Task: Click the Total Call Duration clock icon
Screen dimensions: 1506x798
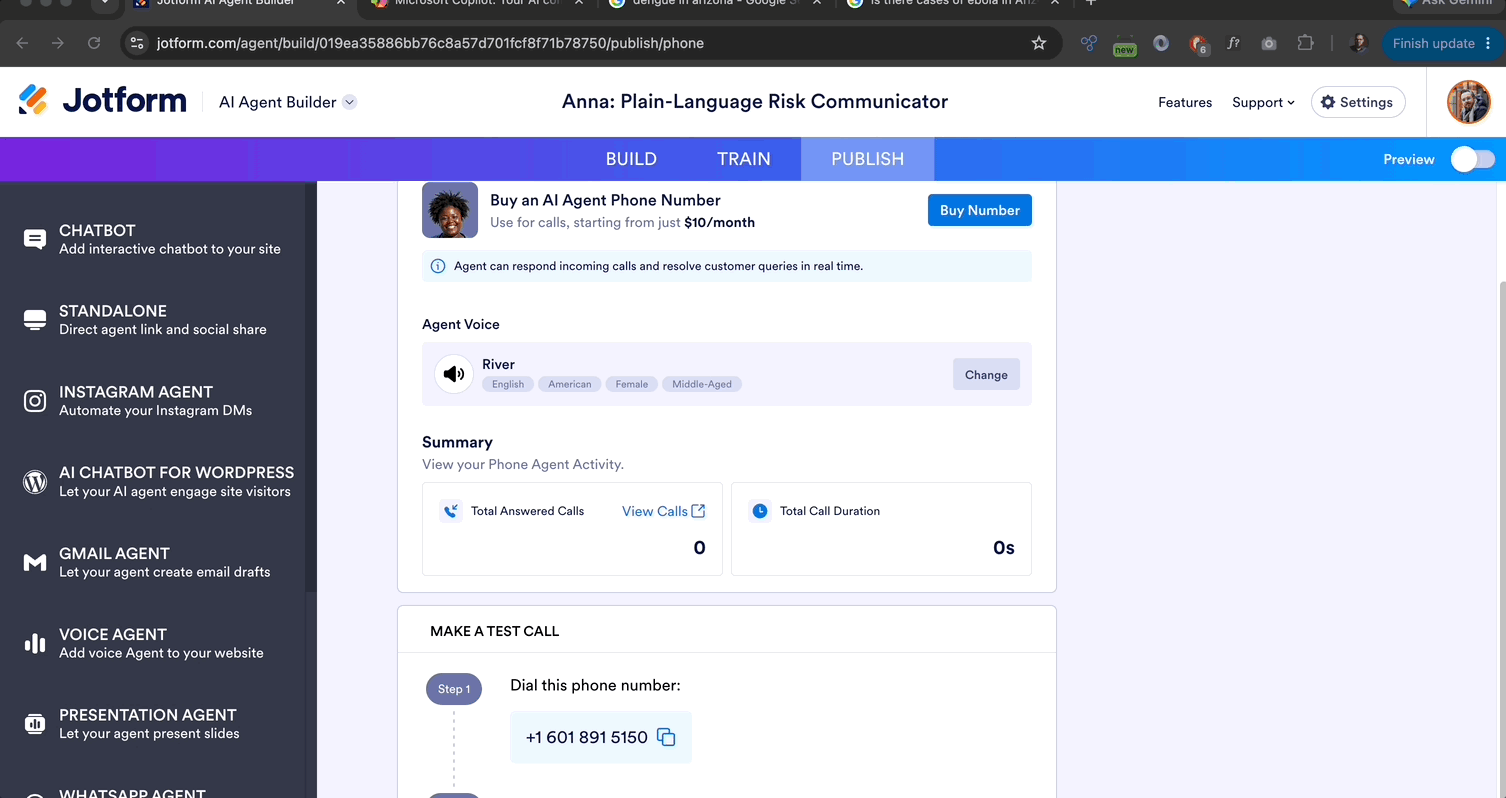Action: (x=760, y=511)
